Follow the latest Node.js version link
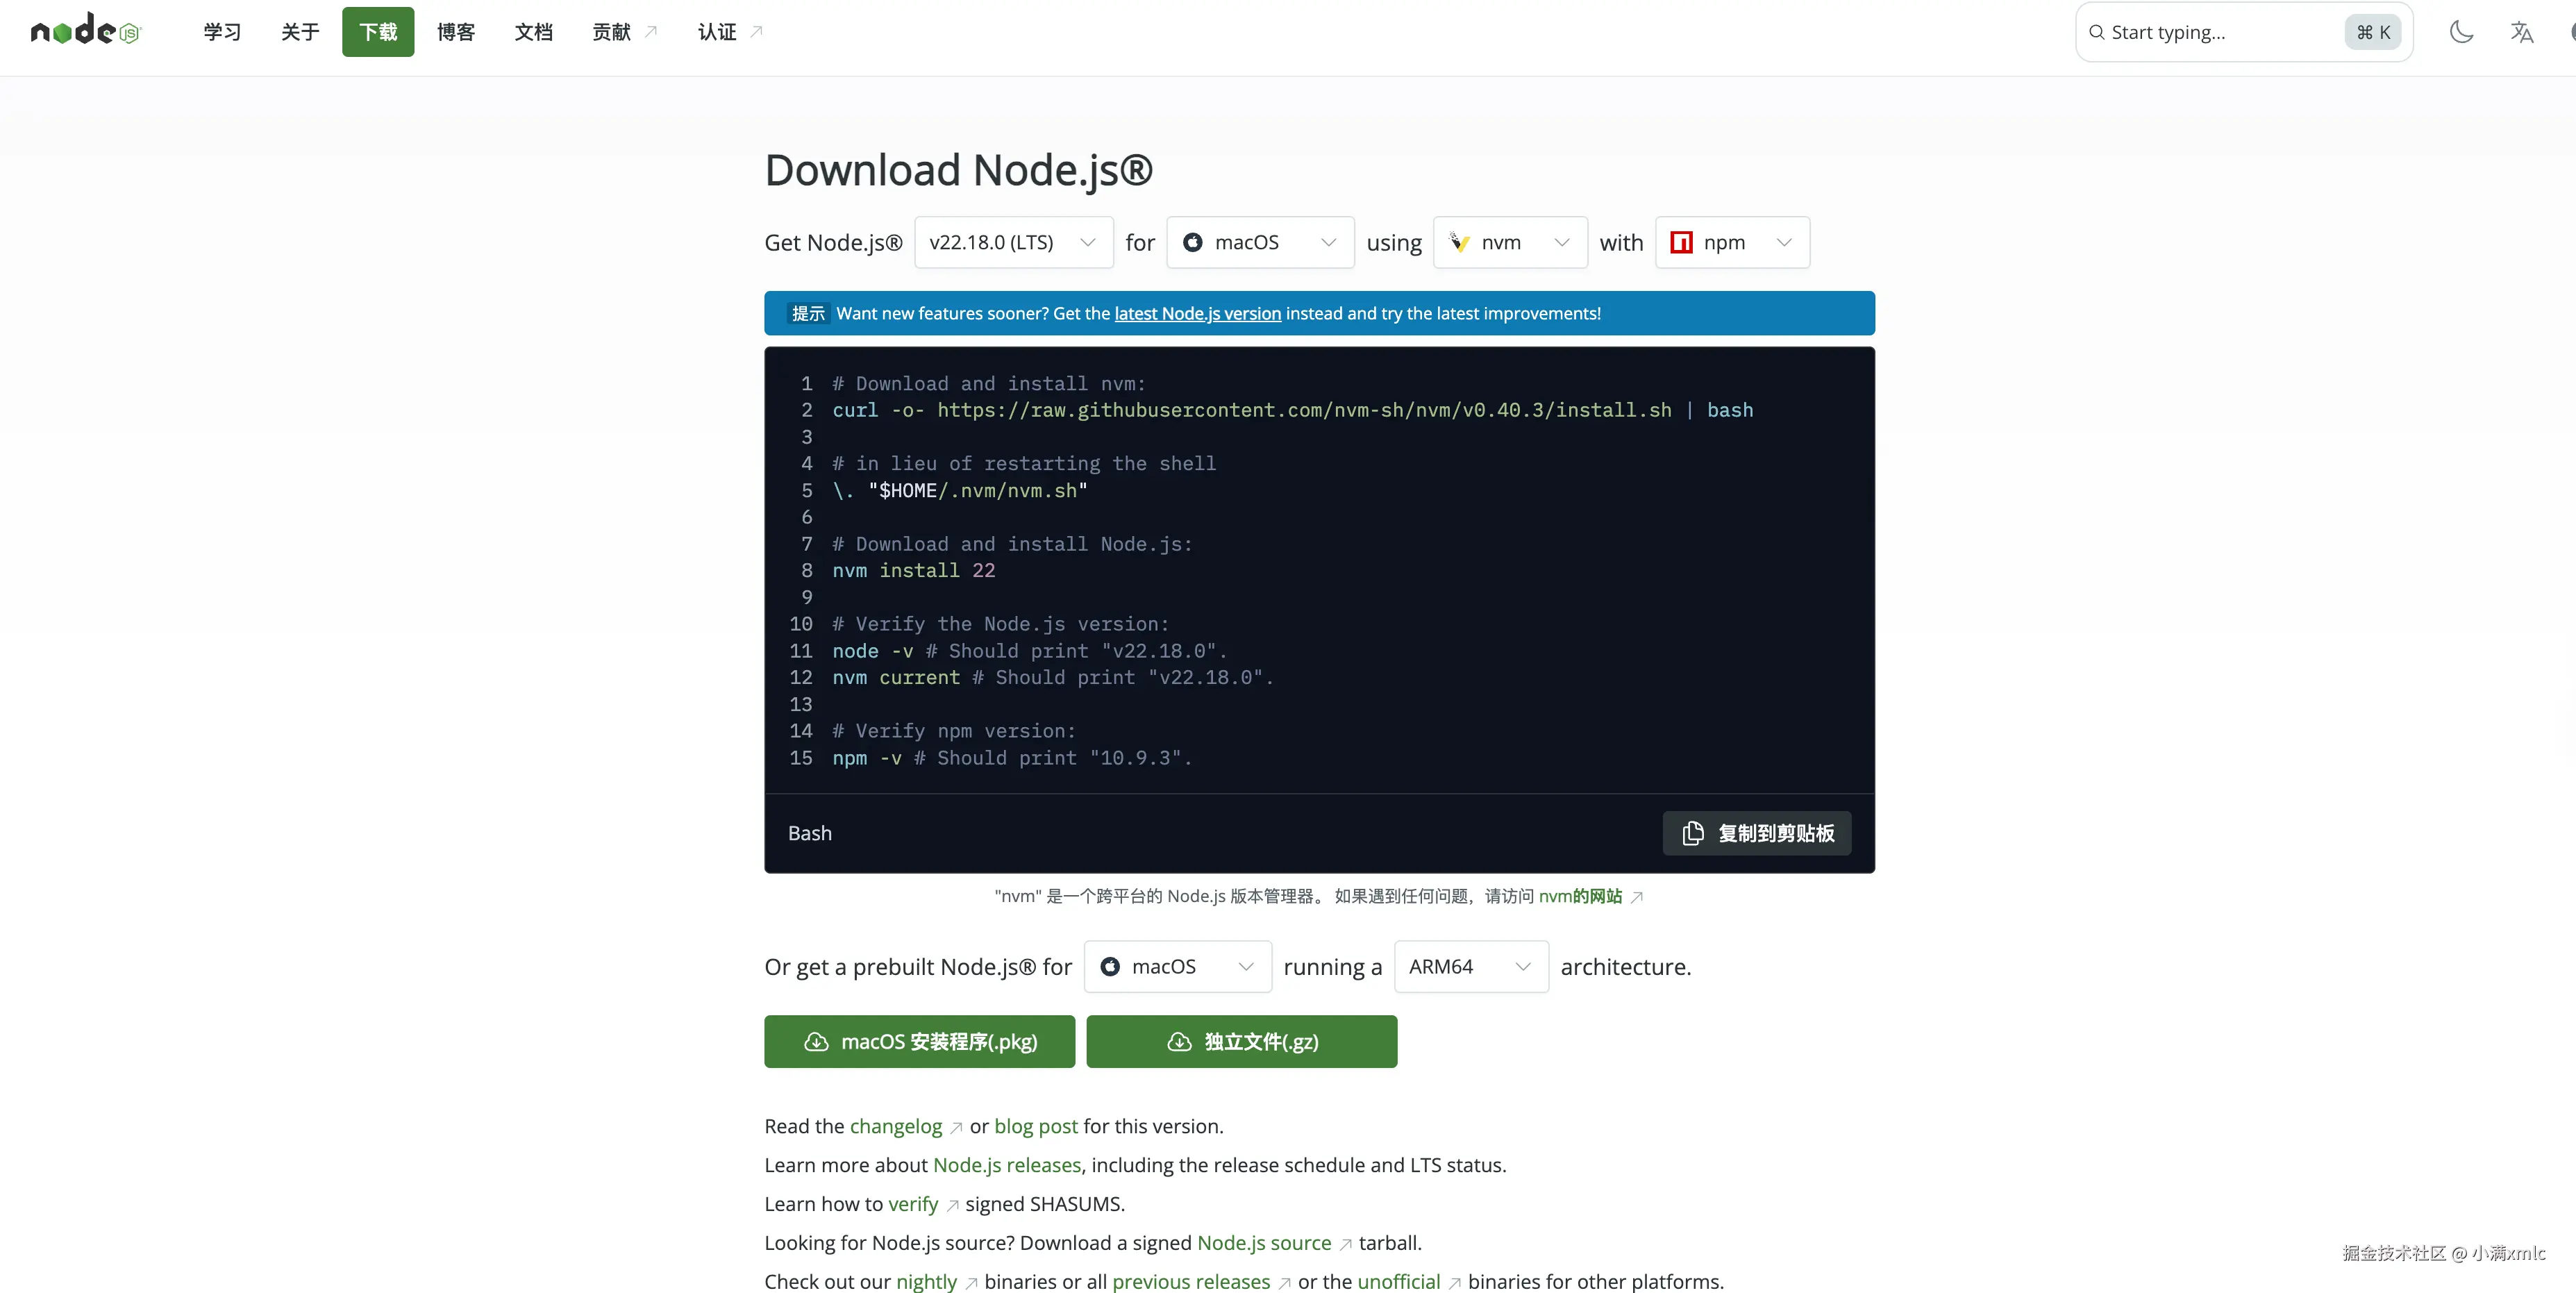2576x1293 pixels. coord(1197,313)
